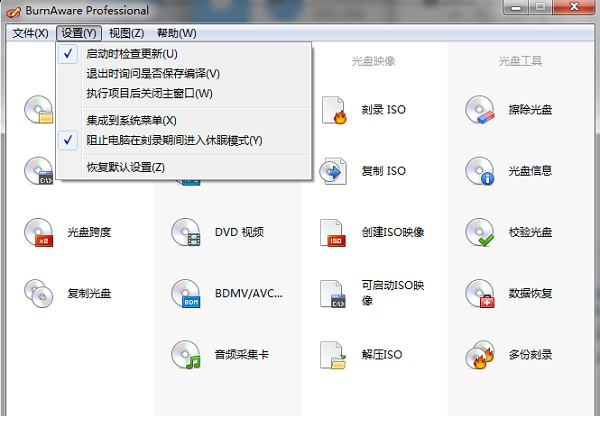Click the 创建ISO映像 label

pyautogui.click(x=393, y=232)
